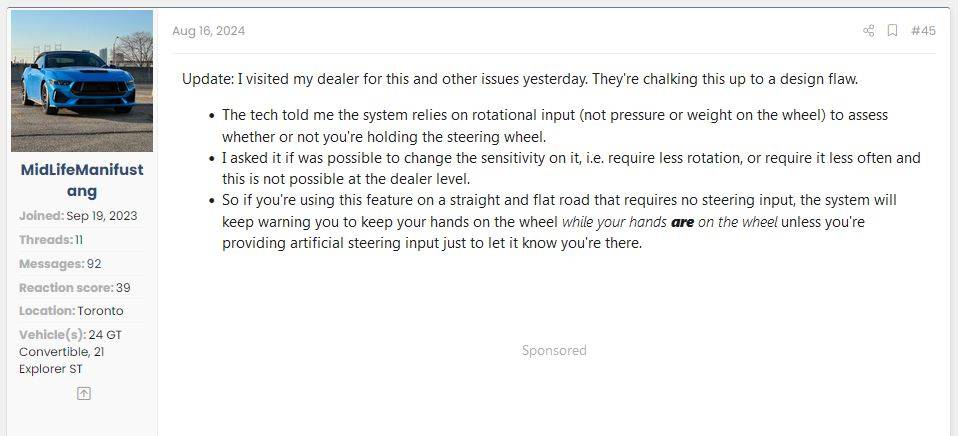Click the Sponsored label below the post
This screenshot has width=958, height=436.
[554, 351]
